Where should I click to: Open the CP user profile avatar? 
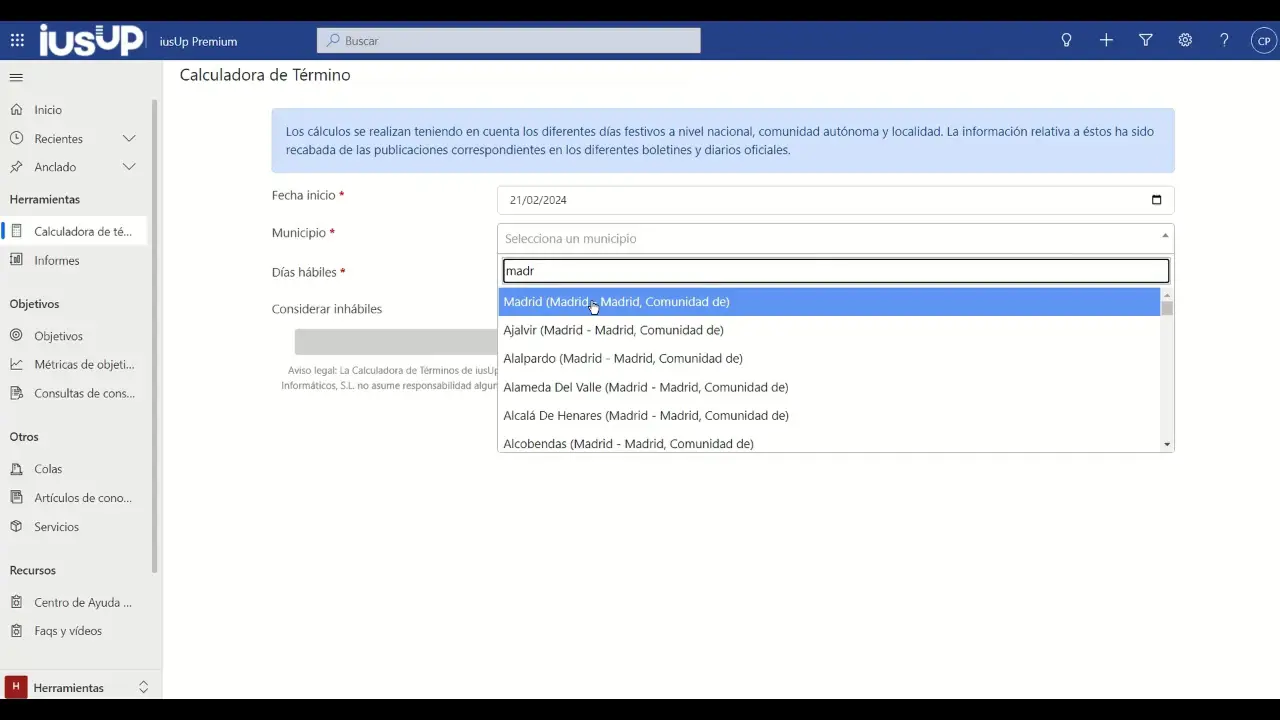click(1264, 41)
